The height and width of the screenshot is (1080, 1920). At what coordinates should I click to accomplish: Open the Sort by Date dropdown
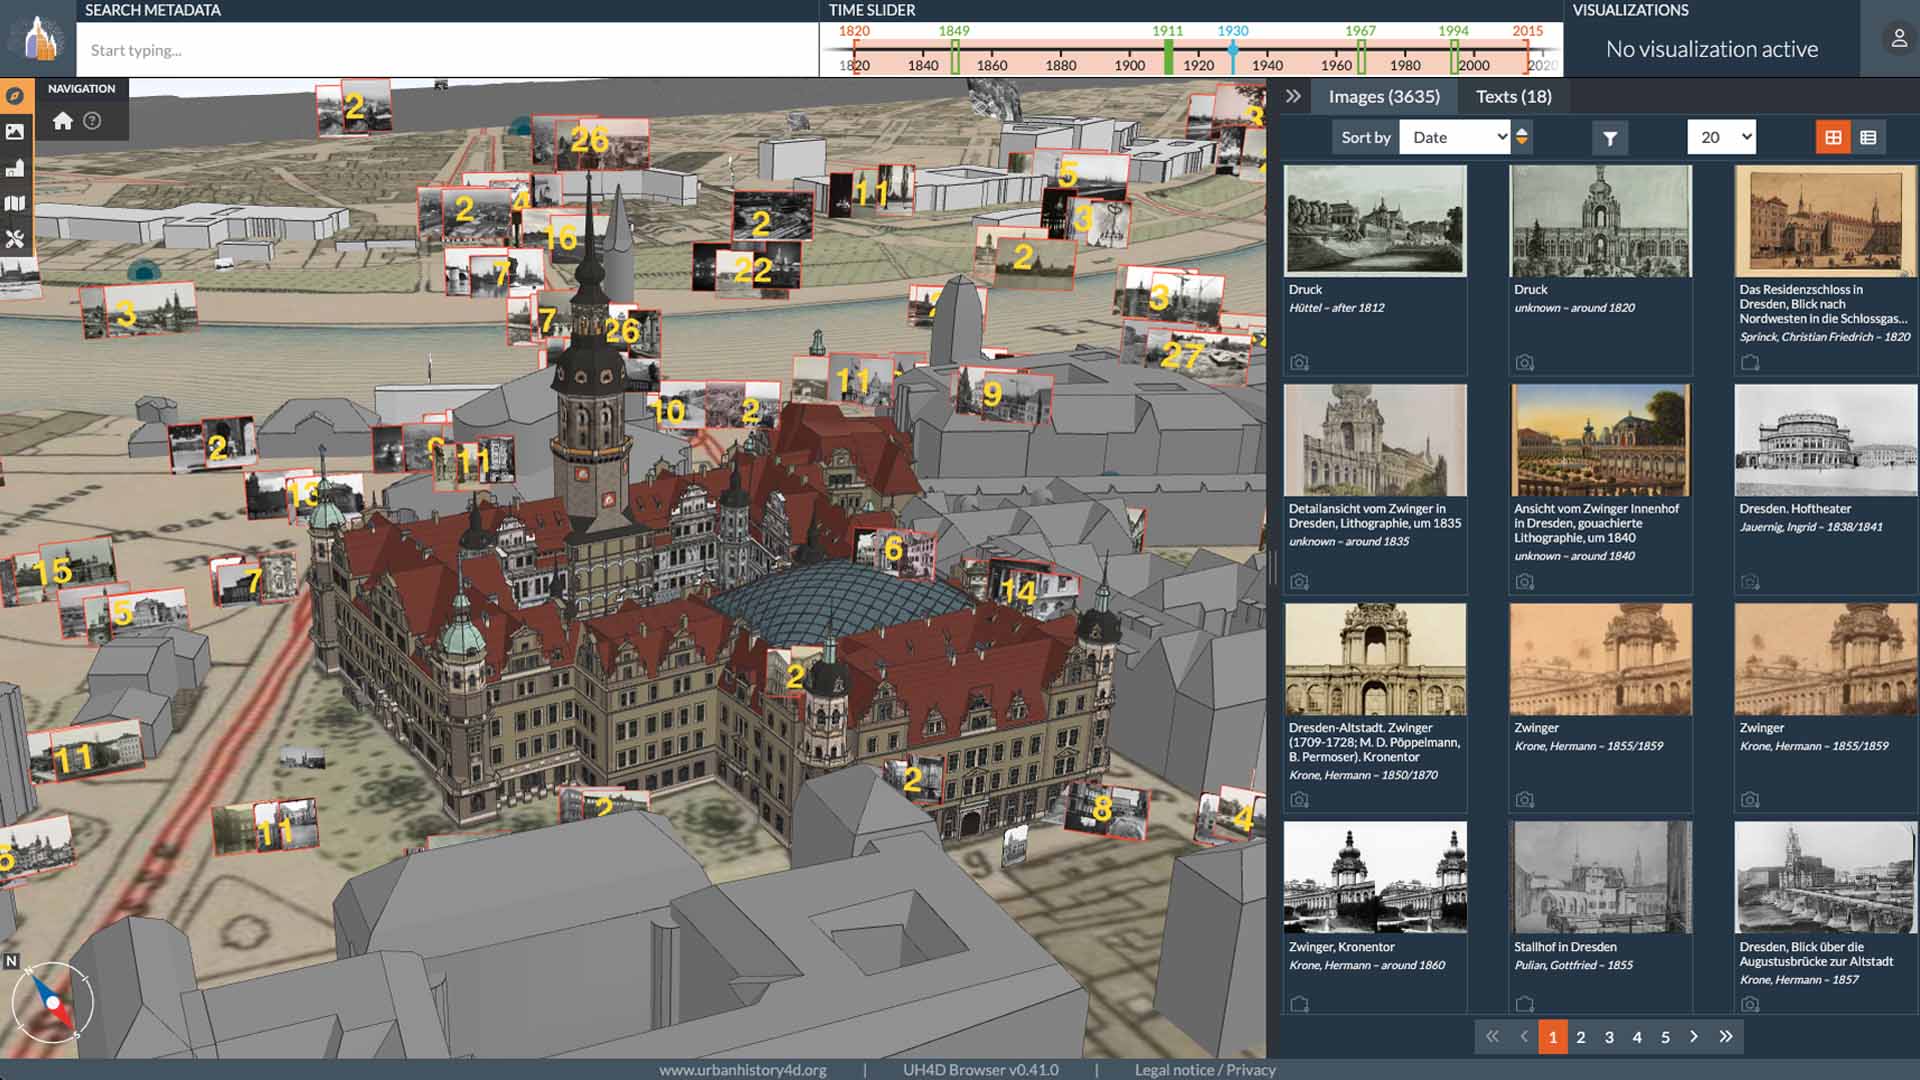tap(1456, 137)
